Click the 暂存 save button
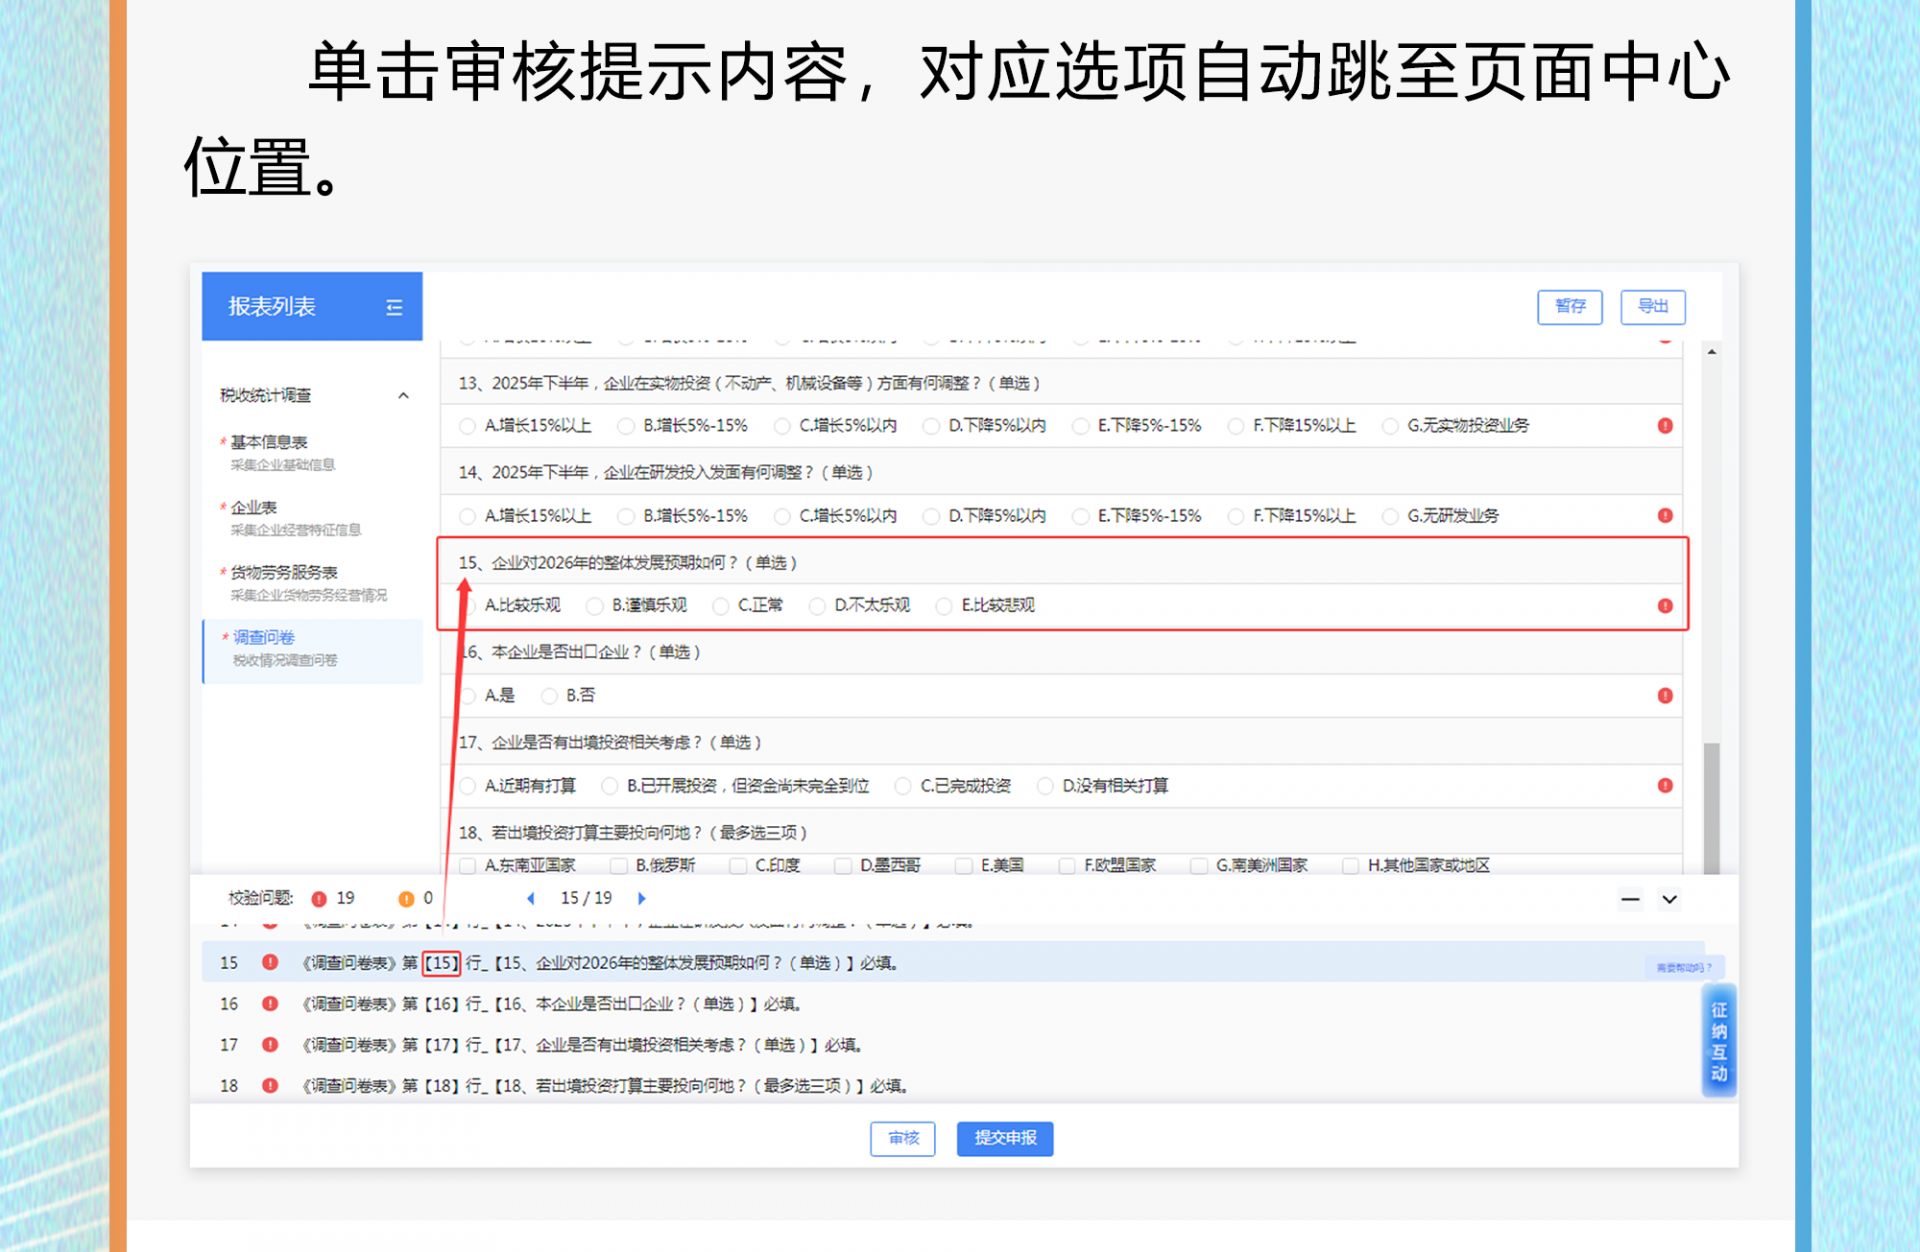 coord(1569,306)
